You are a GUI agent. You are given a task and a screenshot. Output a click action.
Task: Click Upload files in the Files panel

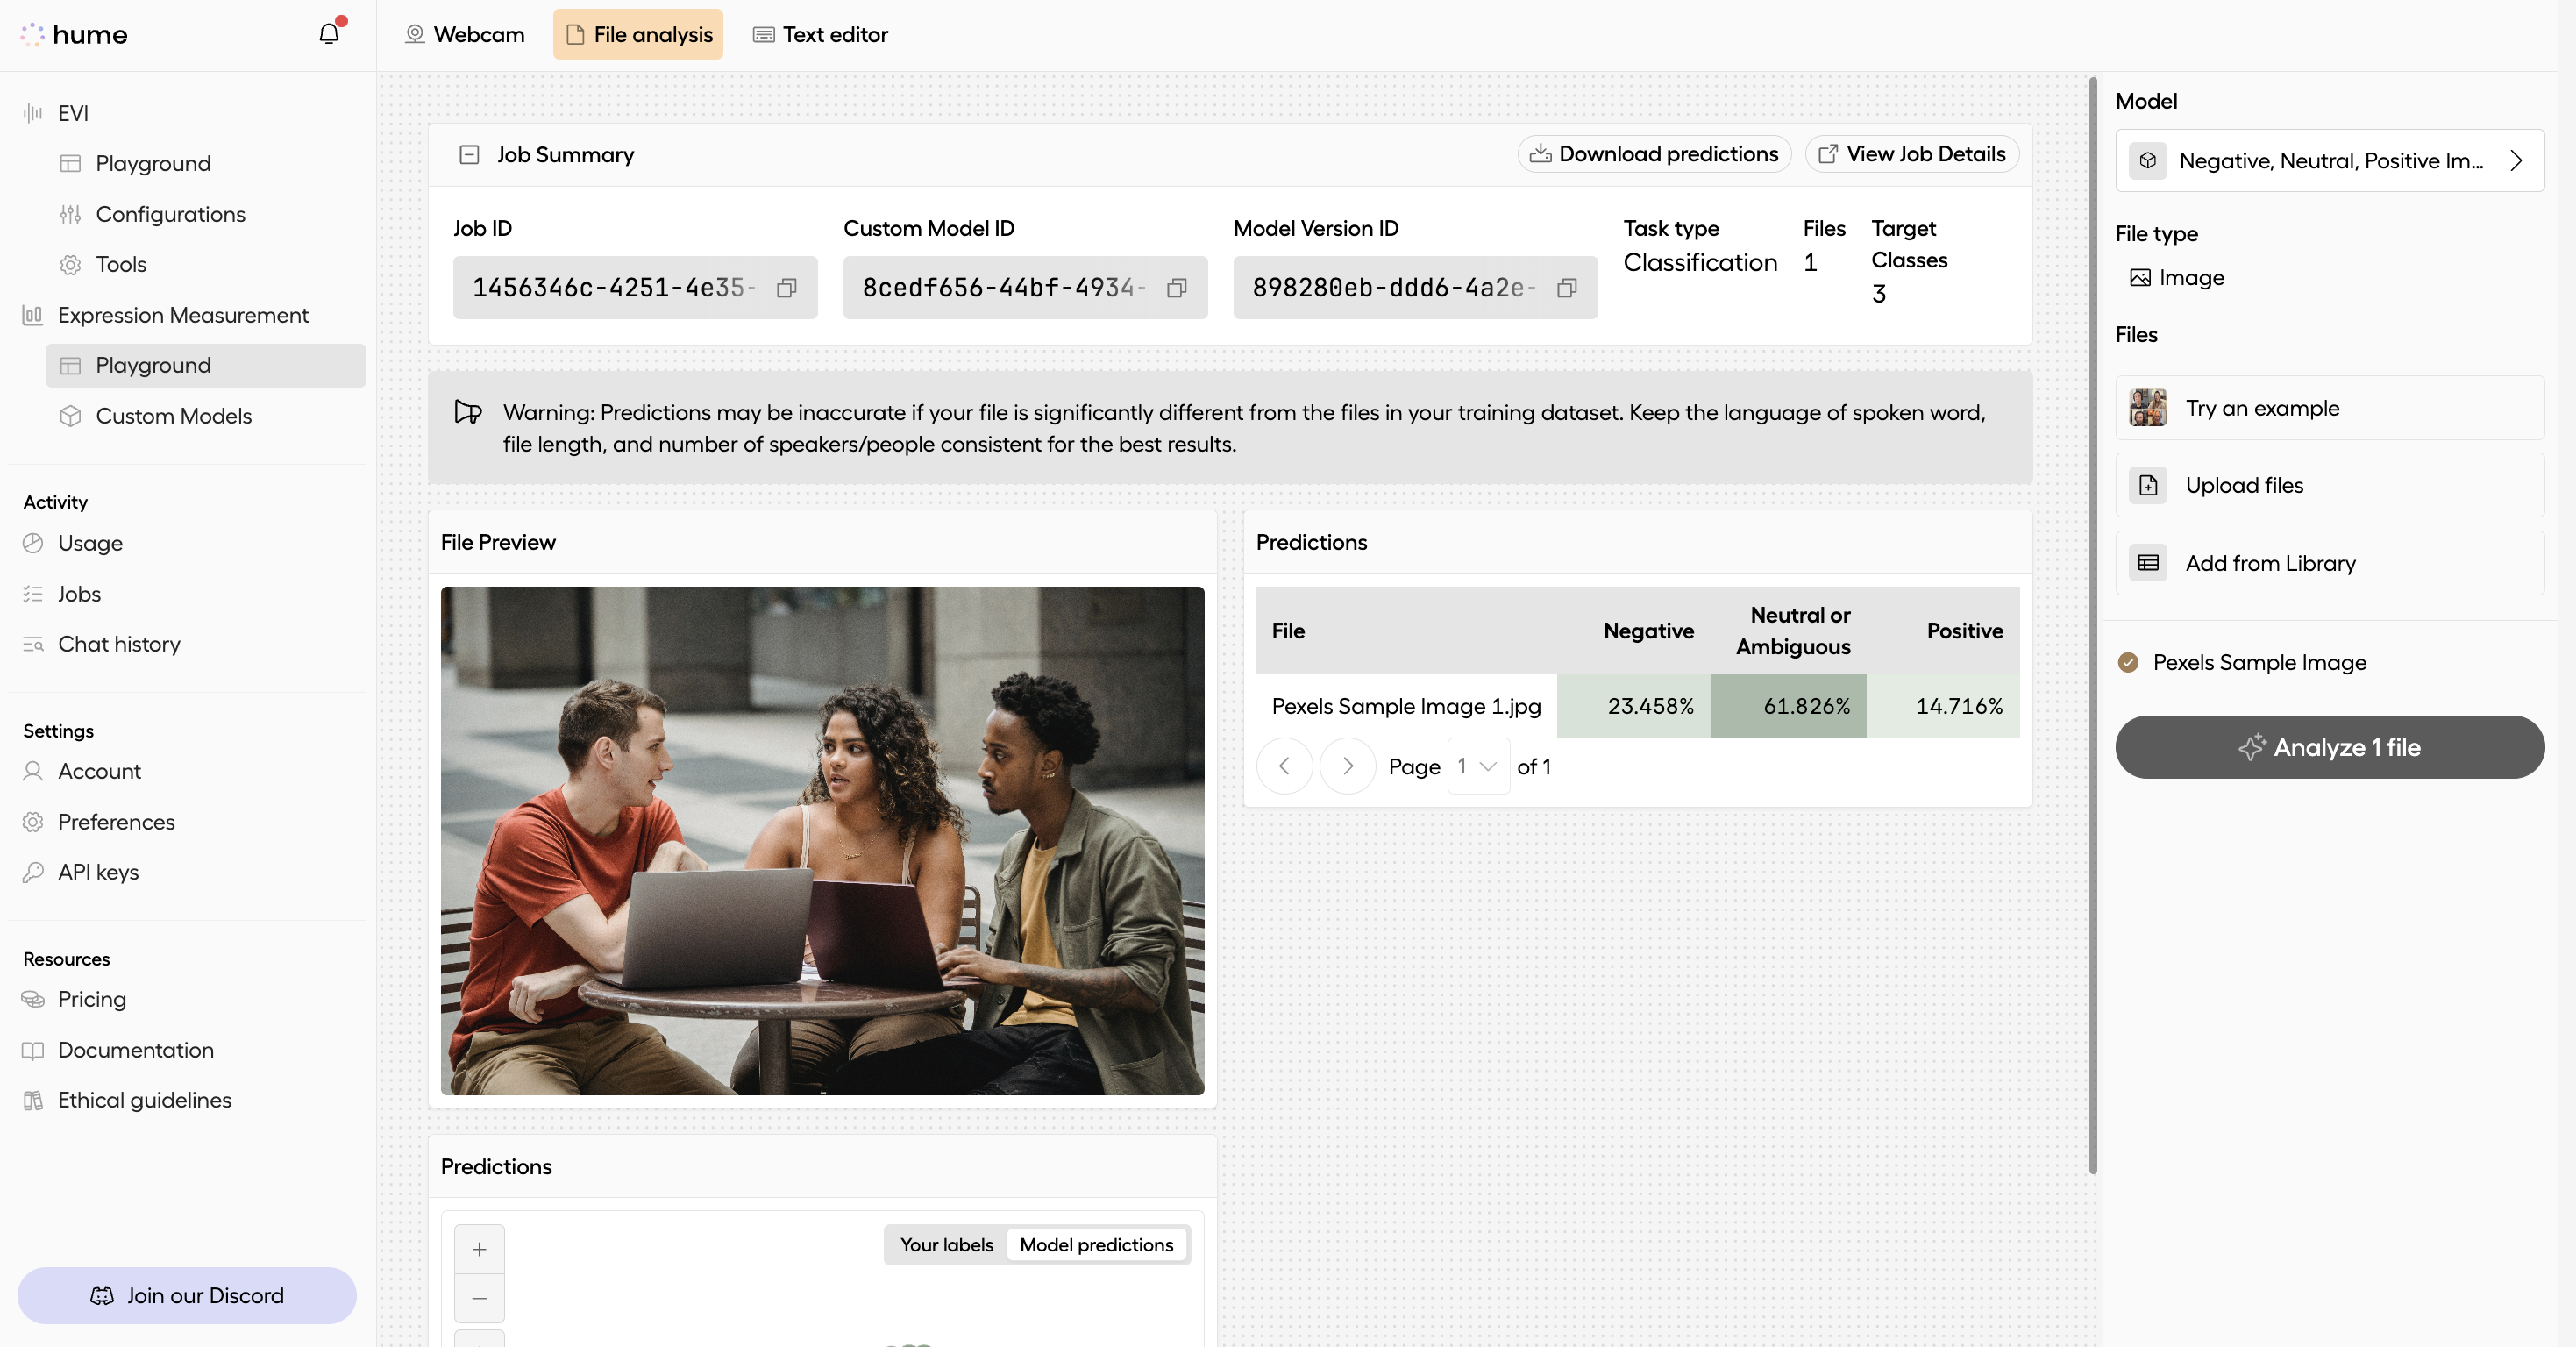pos(2244,485)
